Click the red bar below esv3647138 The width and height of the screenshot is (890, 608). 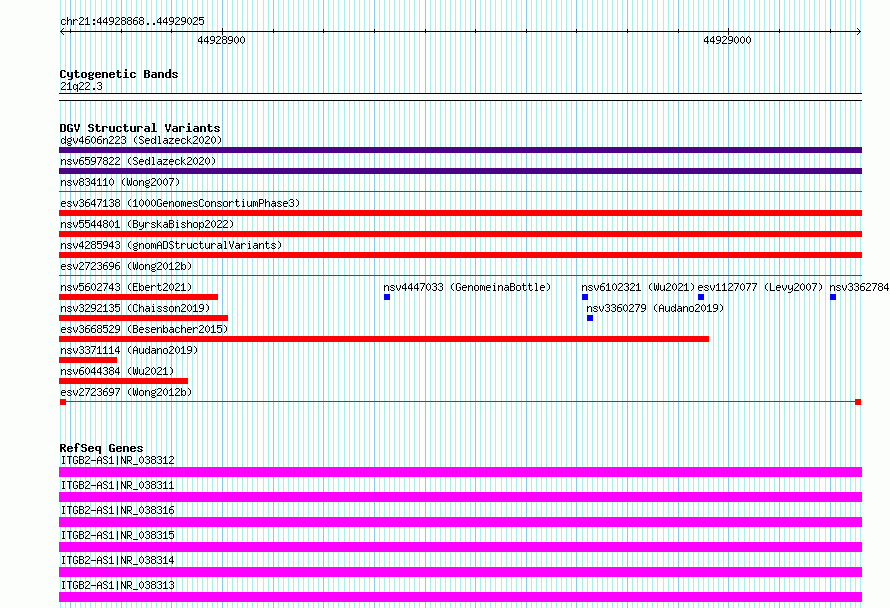pyautogui.click(x=460, y=213)
